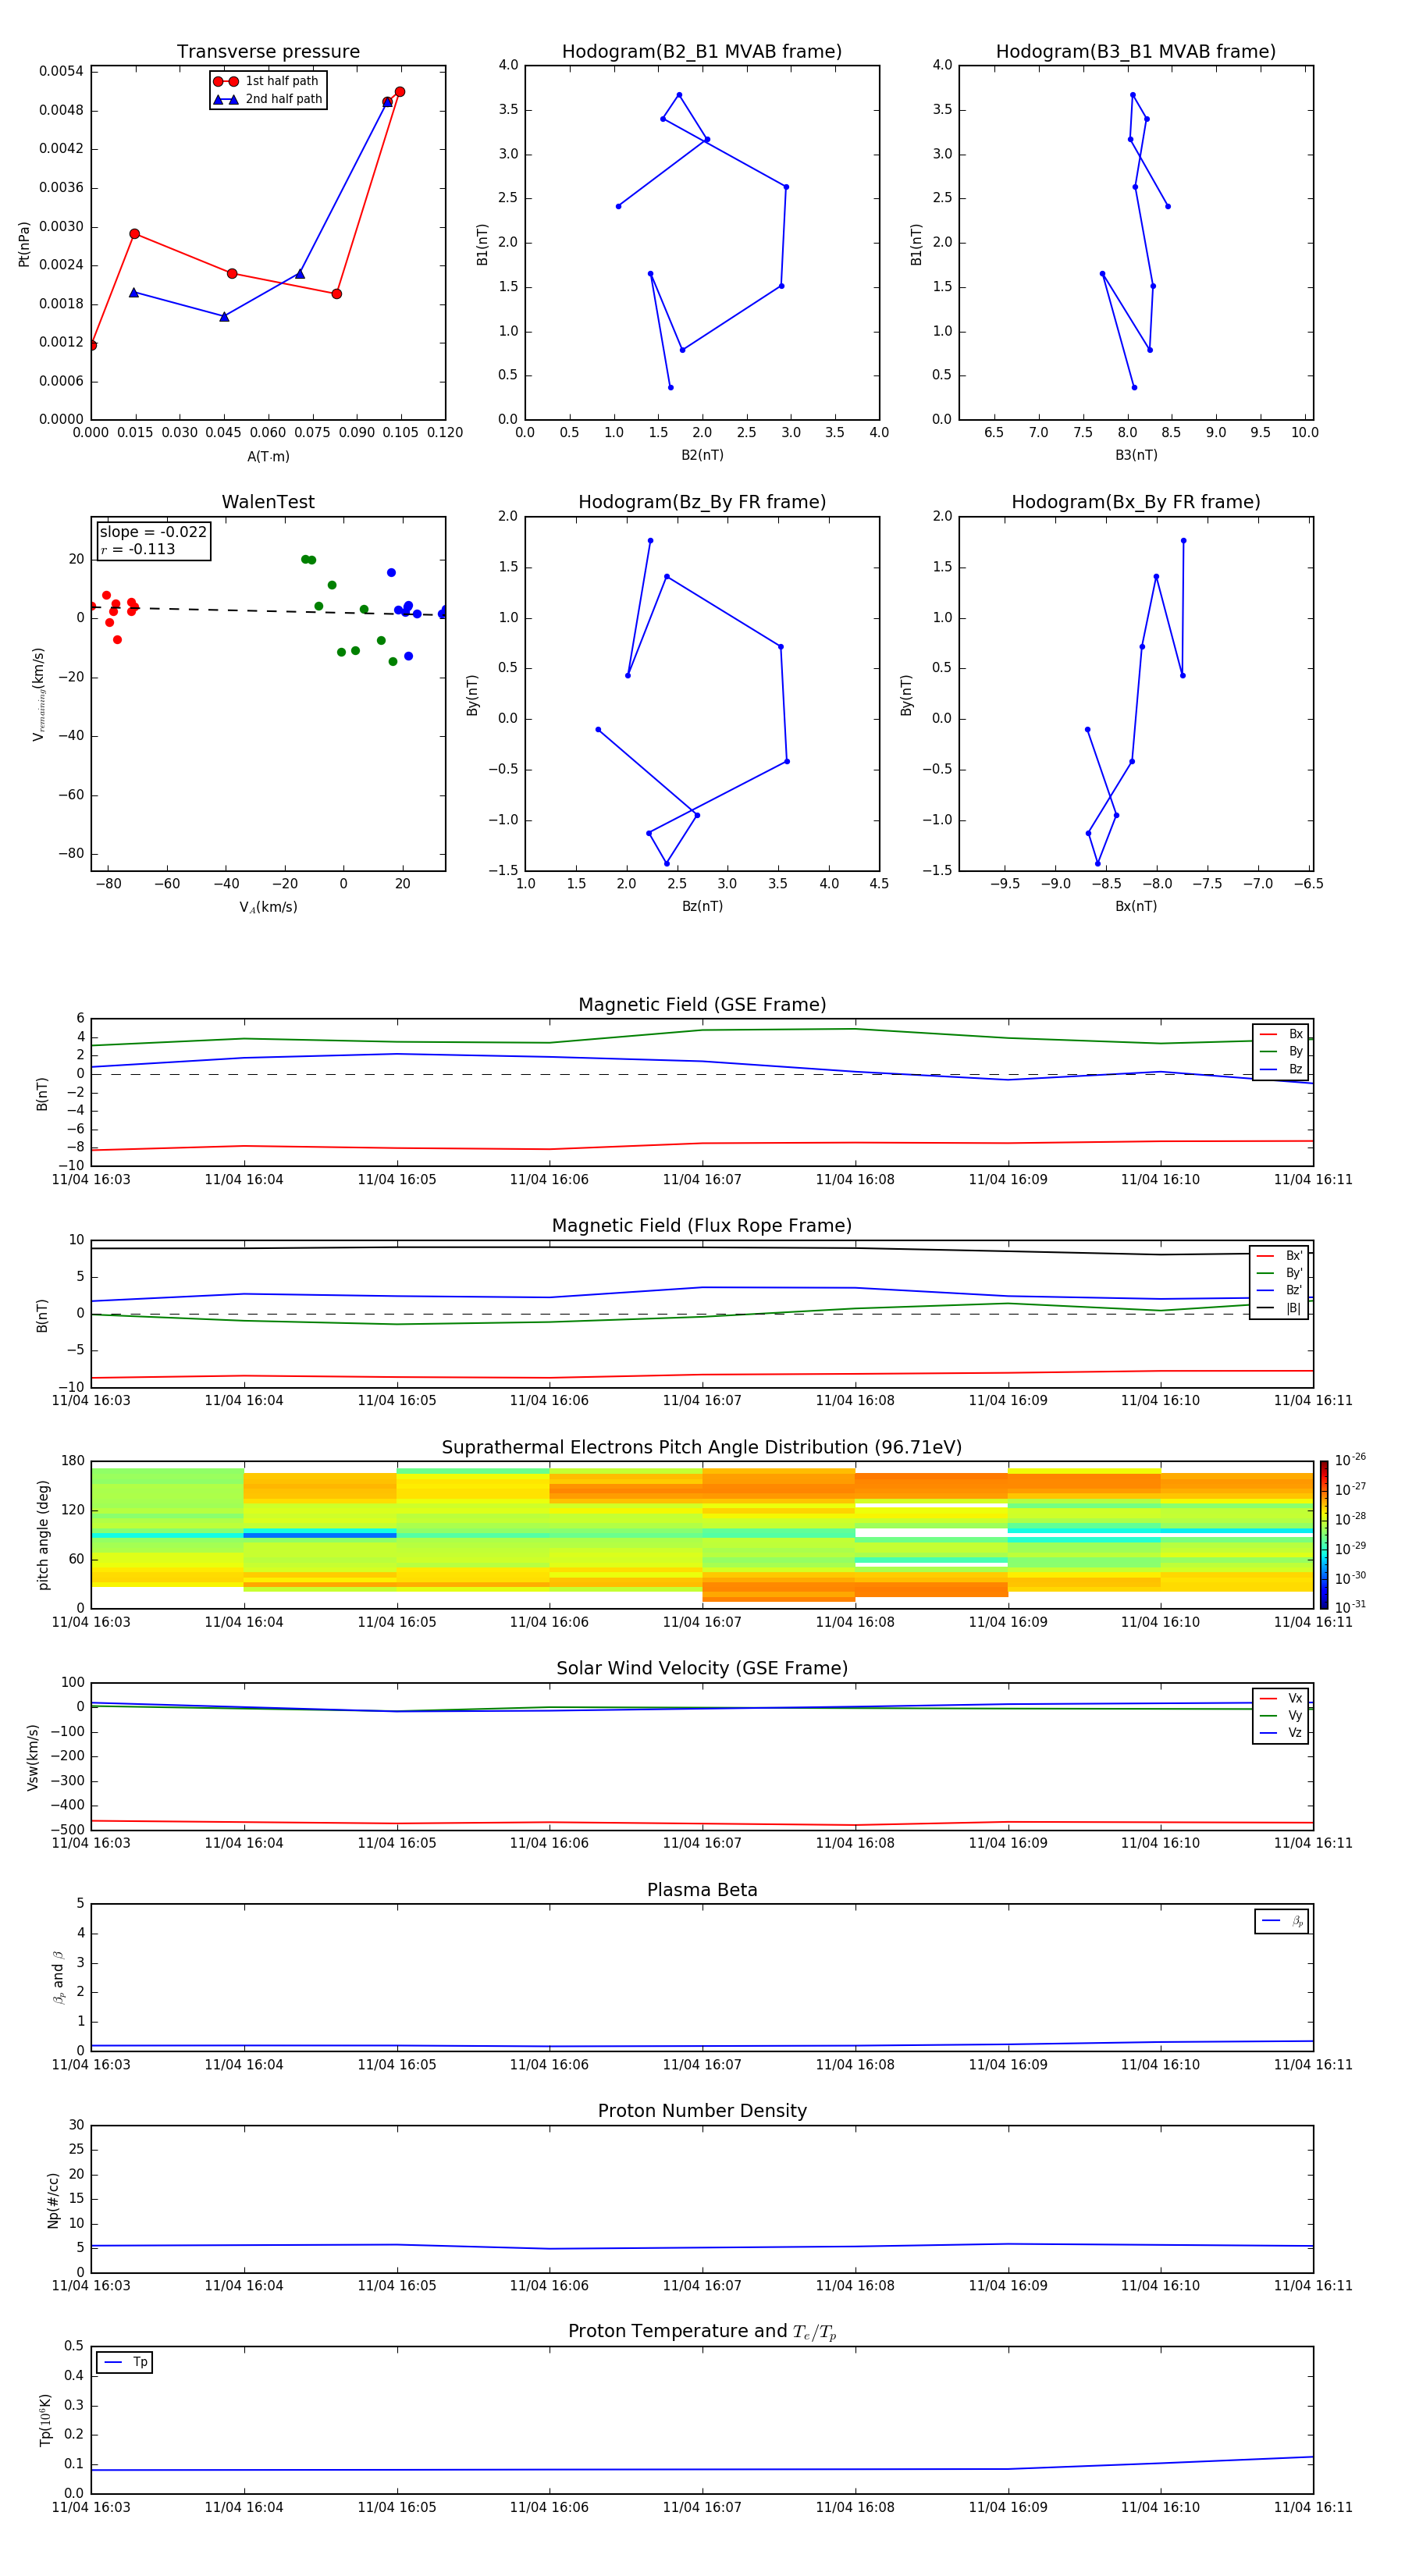Click the "Vsw(km/s)" y-axis label

click(x=33, y=1756)
